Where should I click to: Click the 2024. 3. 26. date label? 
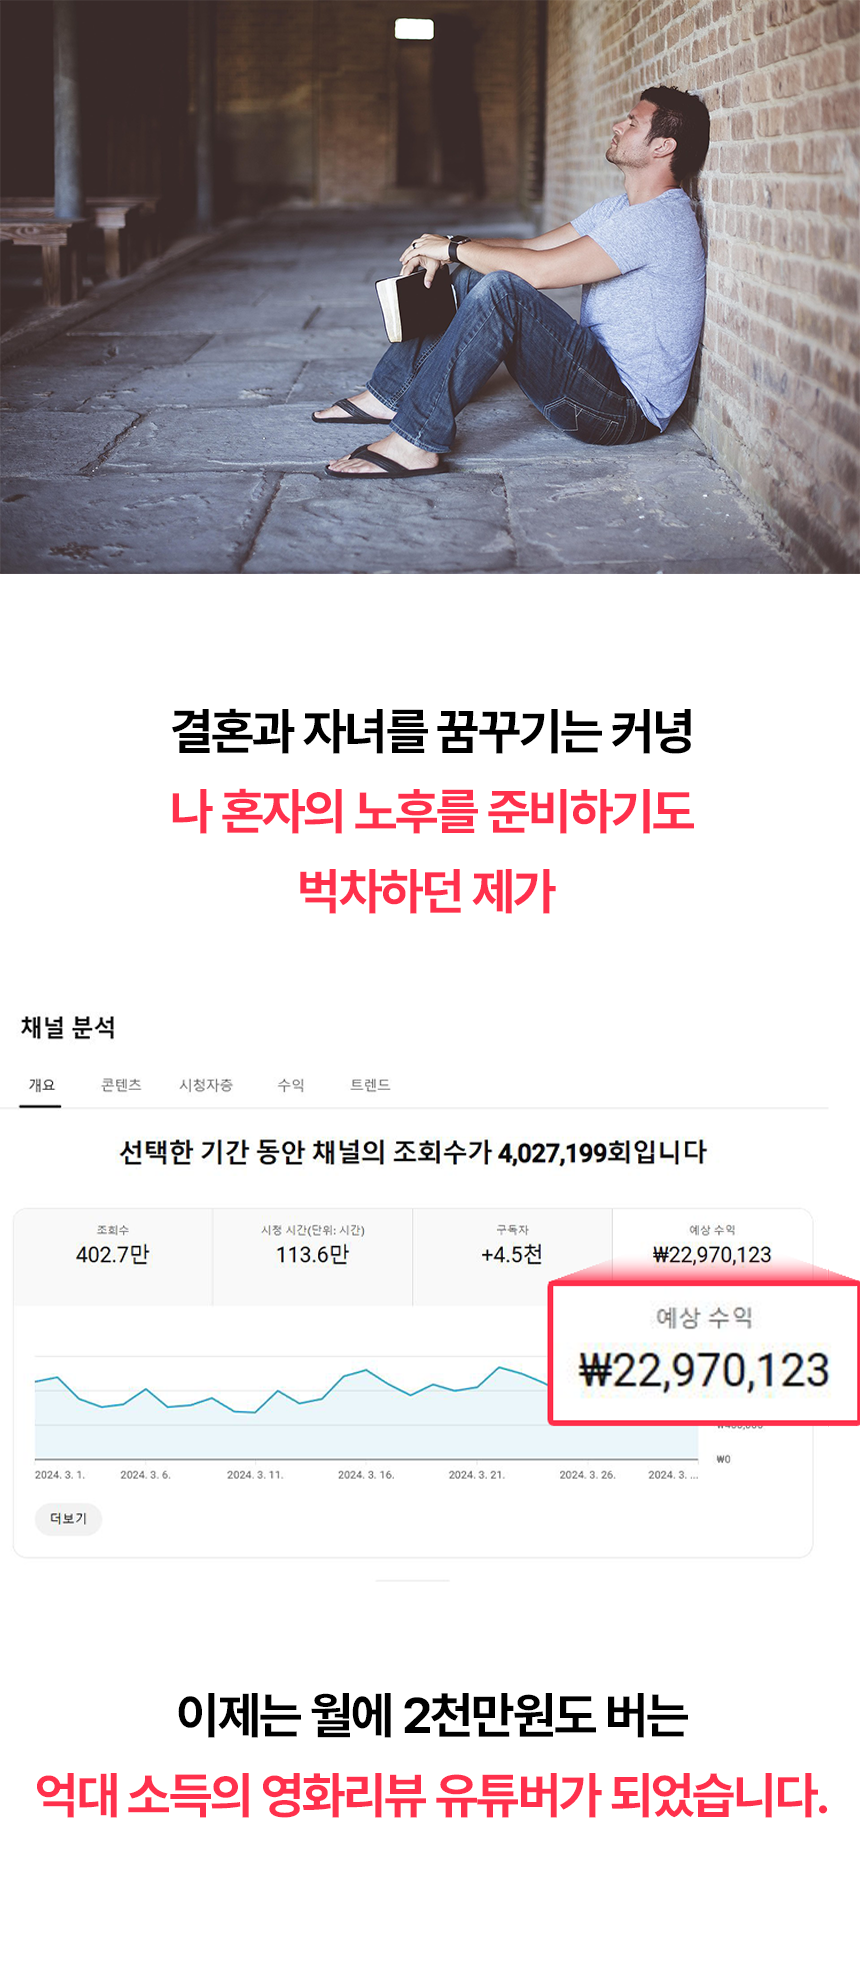click(588, 1475)
